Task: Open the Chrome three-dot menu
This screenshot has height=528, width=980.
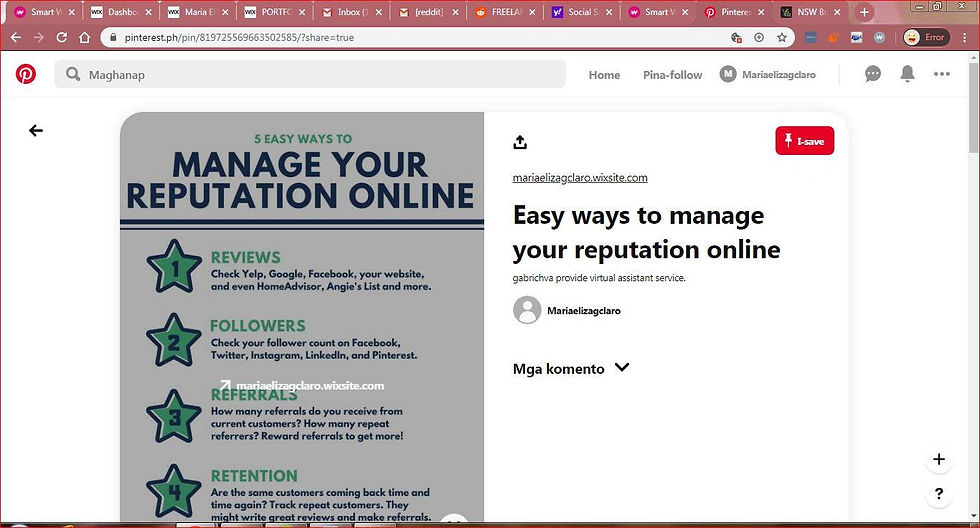Action: tap(964, 37)
